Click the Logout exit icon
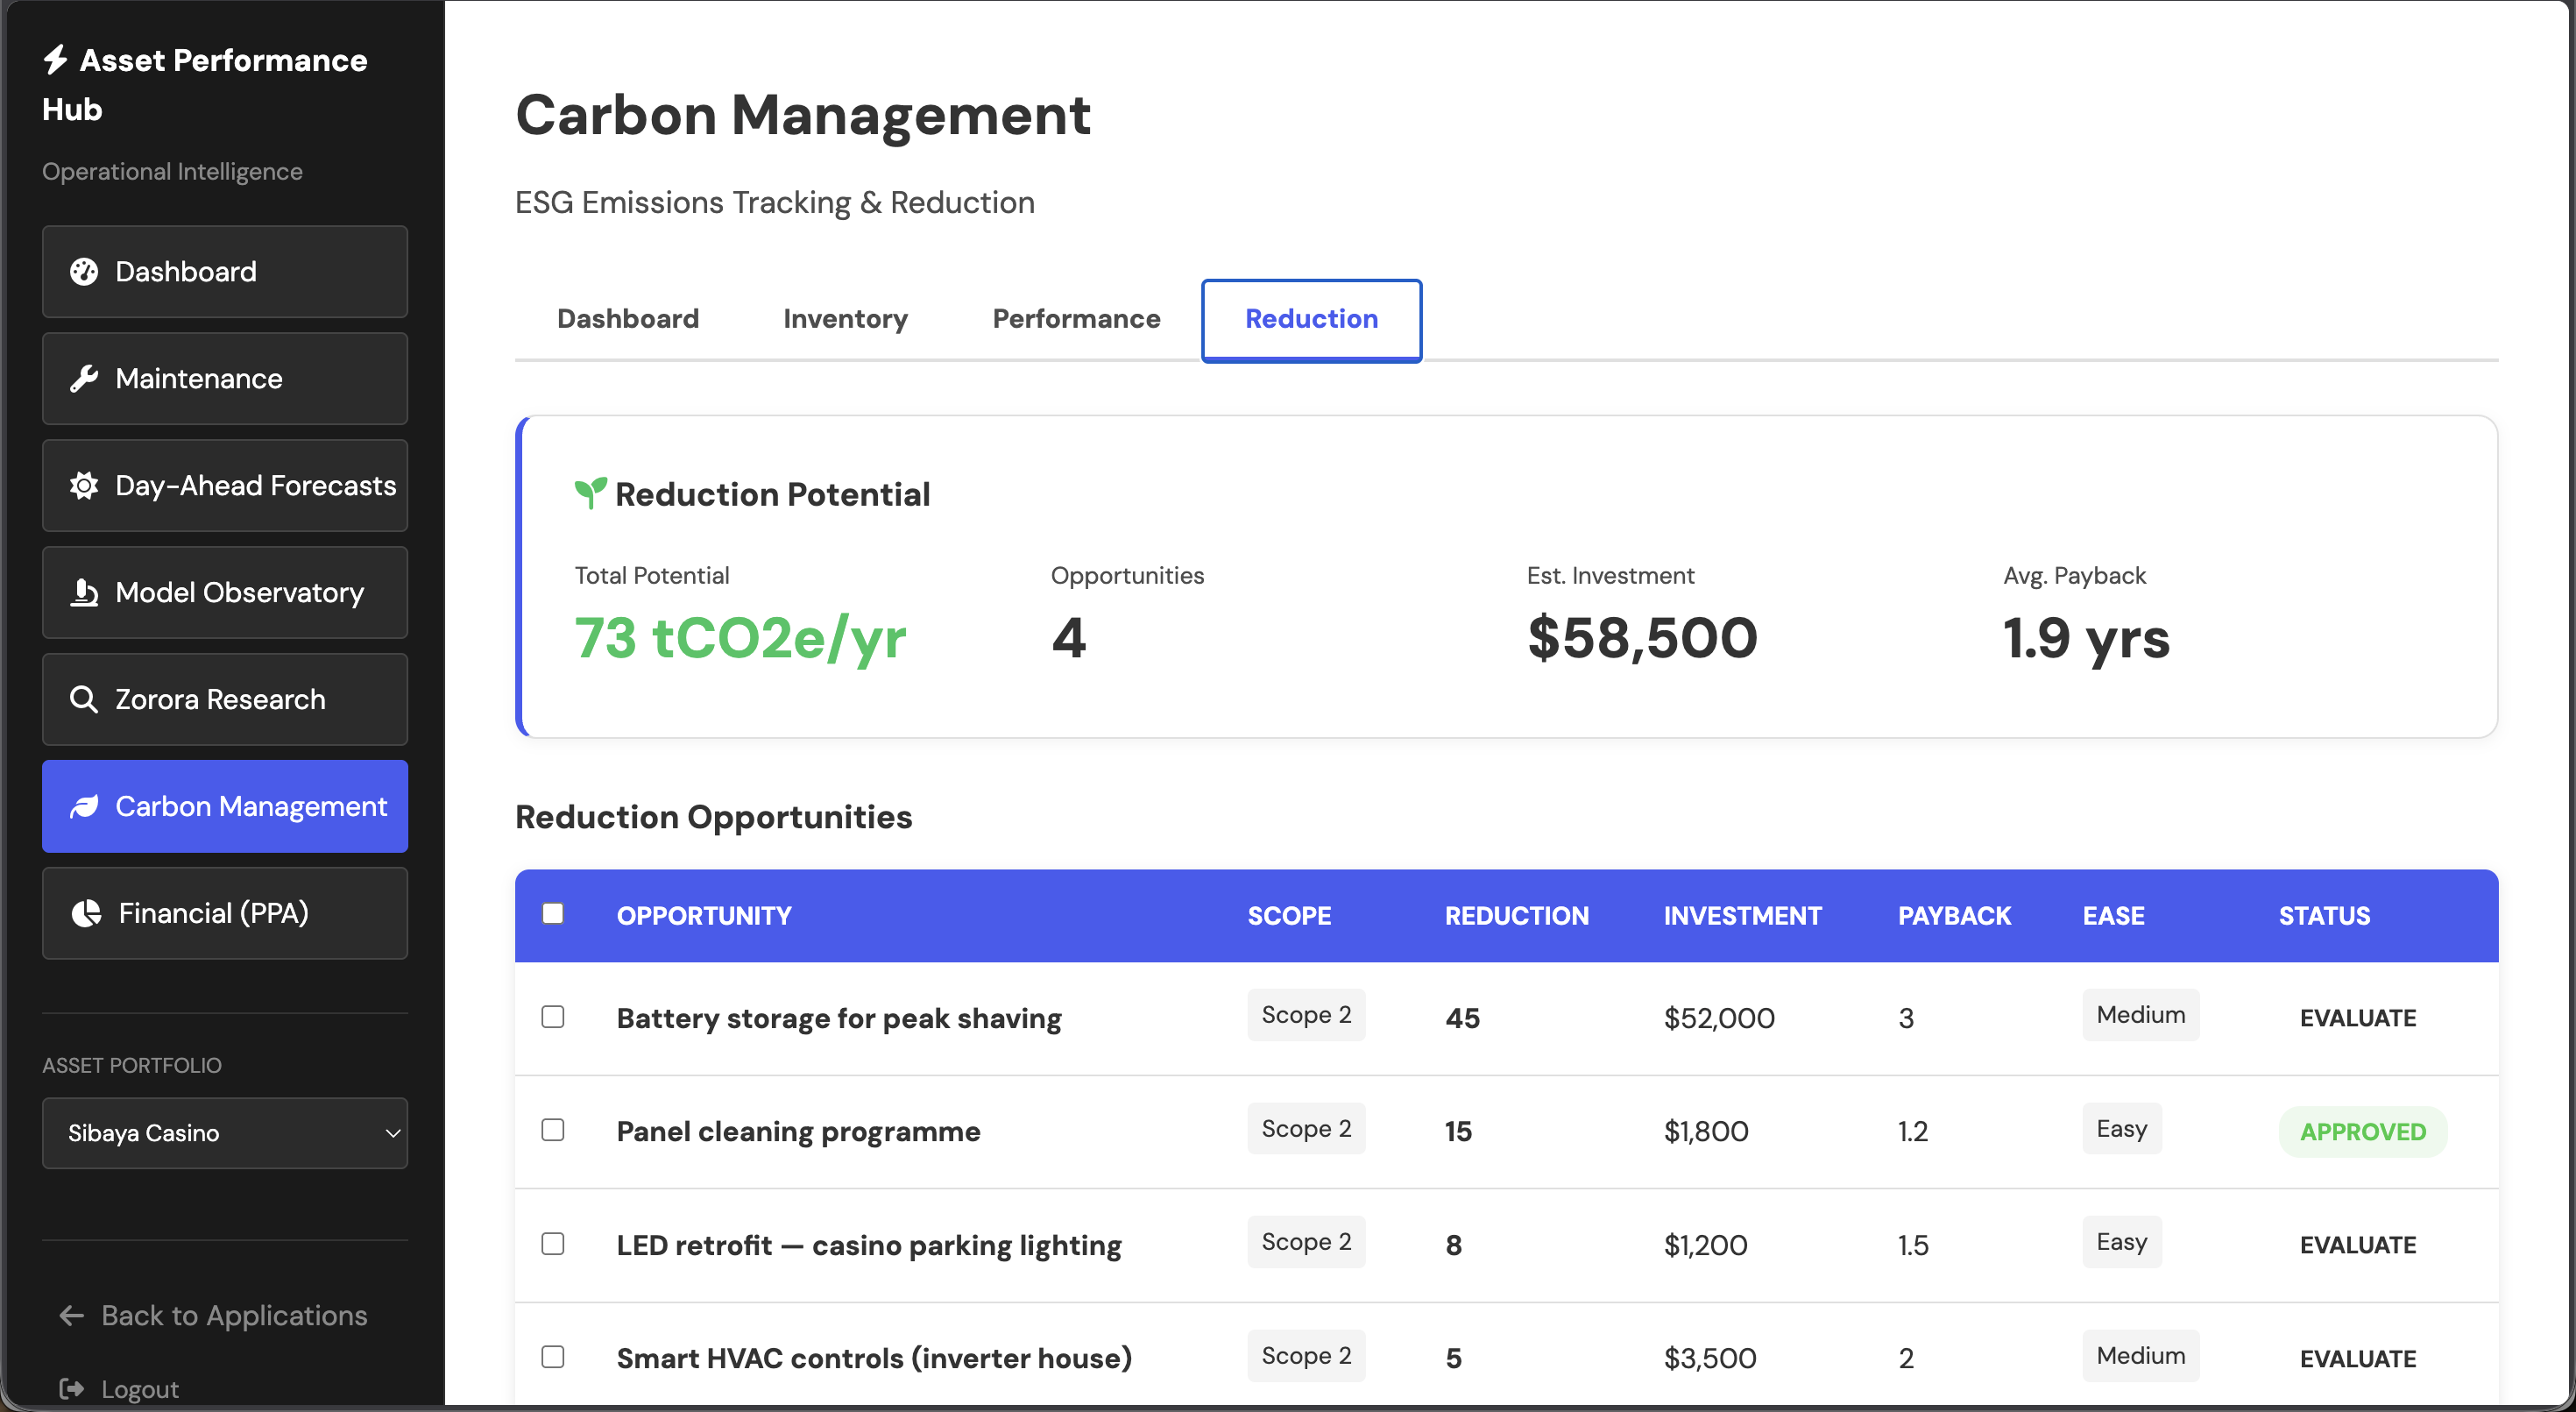 click(71, 1388)
